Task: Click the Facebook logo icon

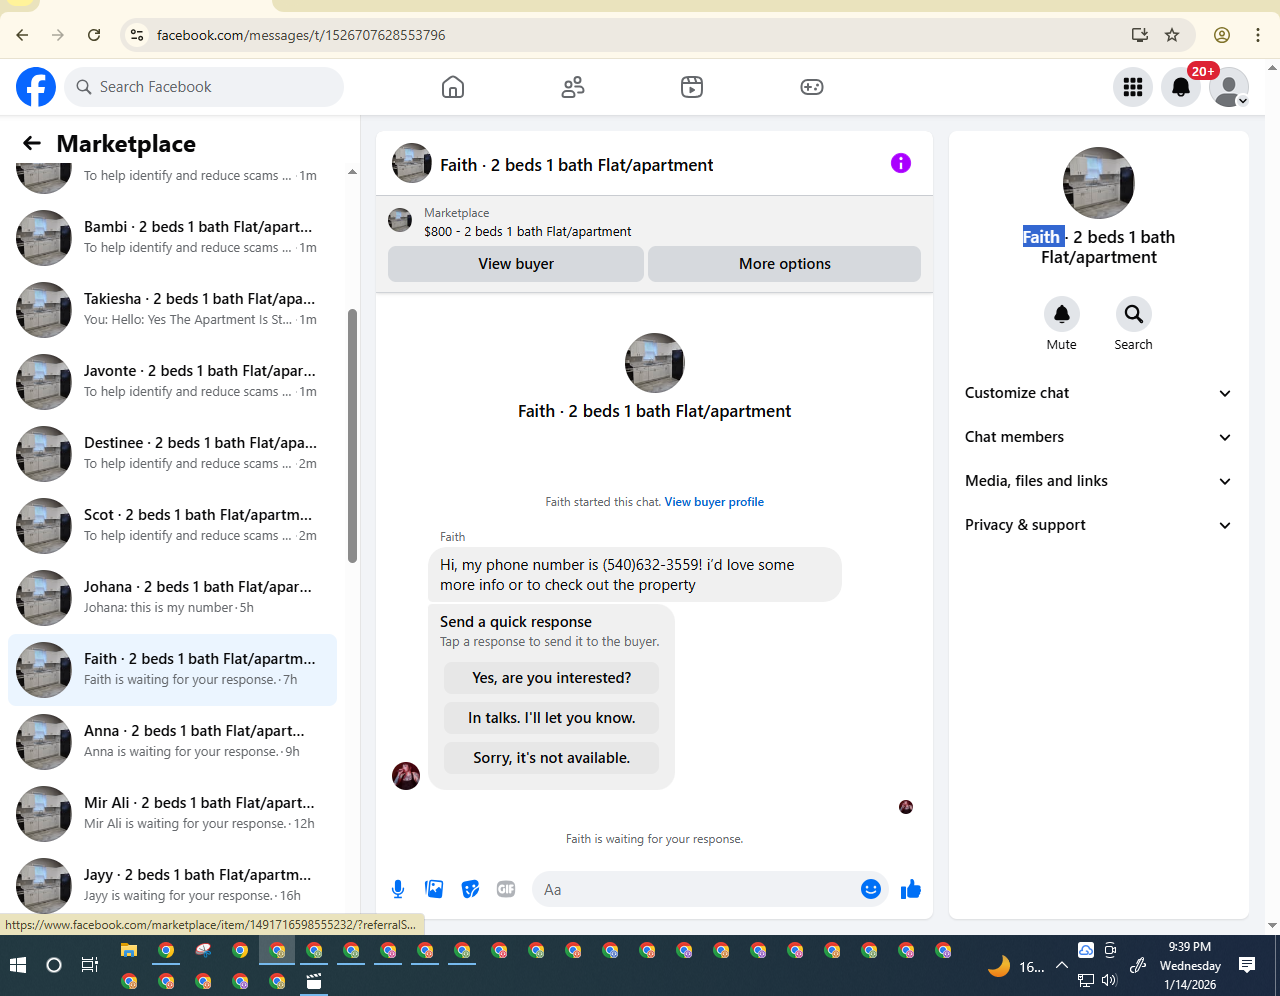Action: point(36,87)
